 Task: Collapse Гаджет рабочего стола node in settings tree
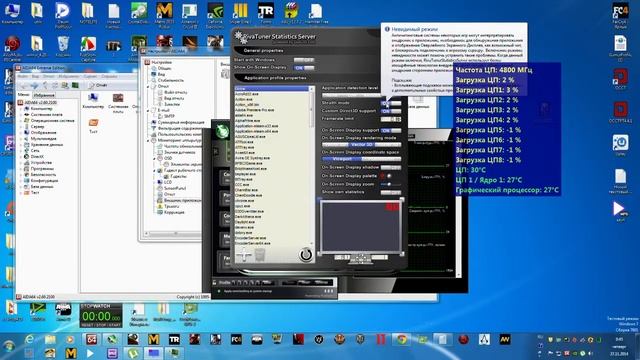point(155,170)
